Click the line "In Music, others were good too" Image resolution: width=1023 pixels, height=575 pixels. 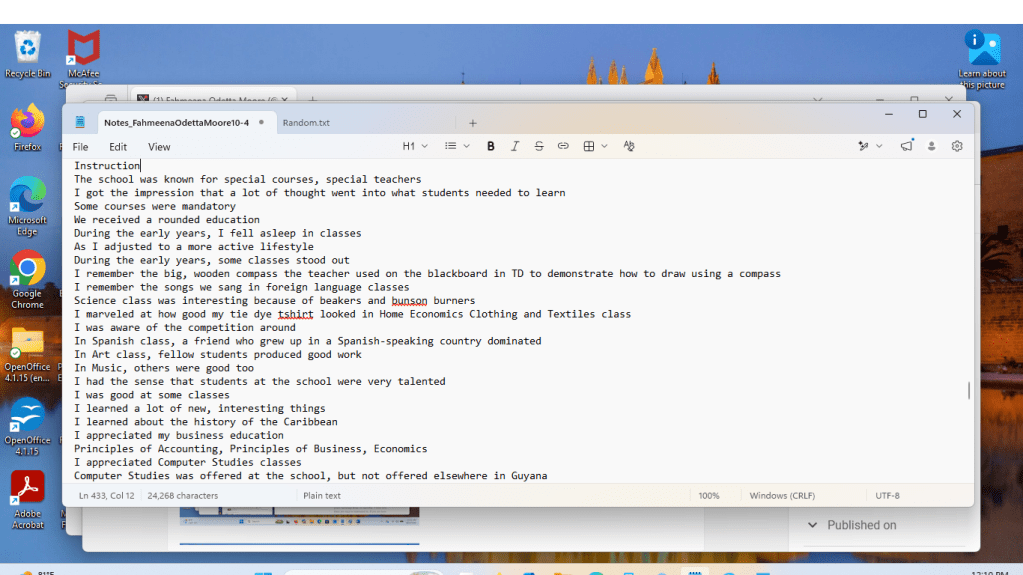(164, 368)
